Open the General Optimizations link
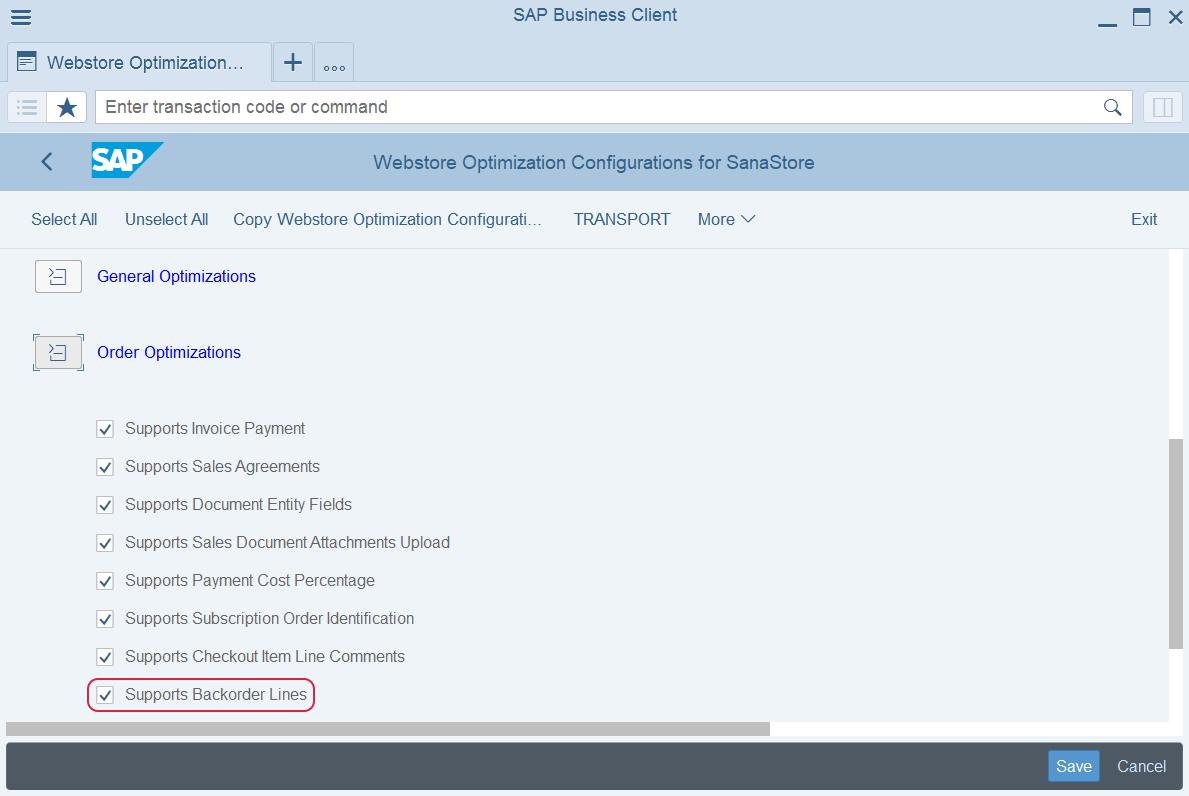 tap(177, 277)
